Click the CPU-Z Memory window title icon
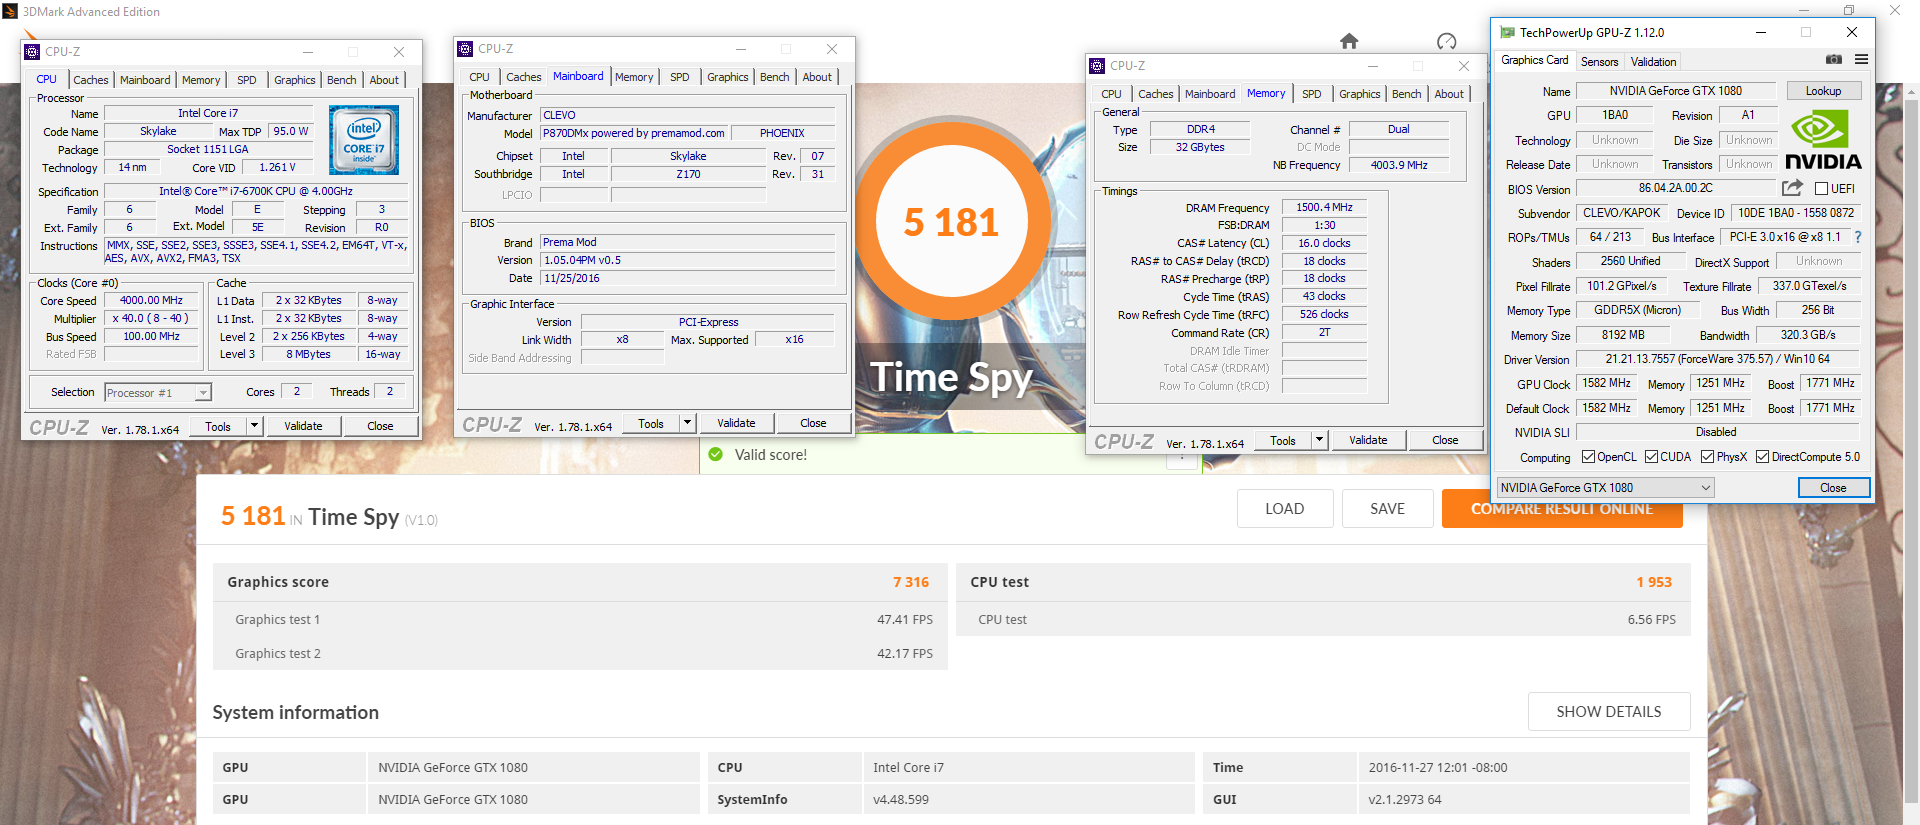This screenshot has height=825, width=1920. tap(1098, 66)
